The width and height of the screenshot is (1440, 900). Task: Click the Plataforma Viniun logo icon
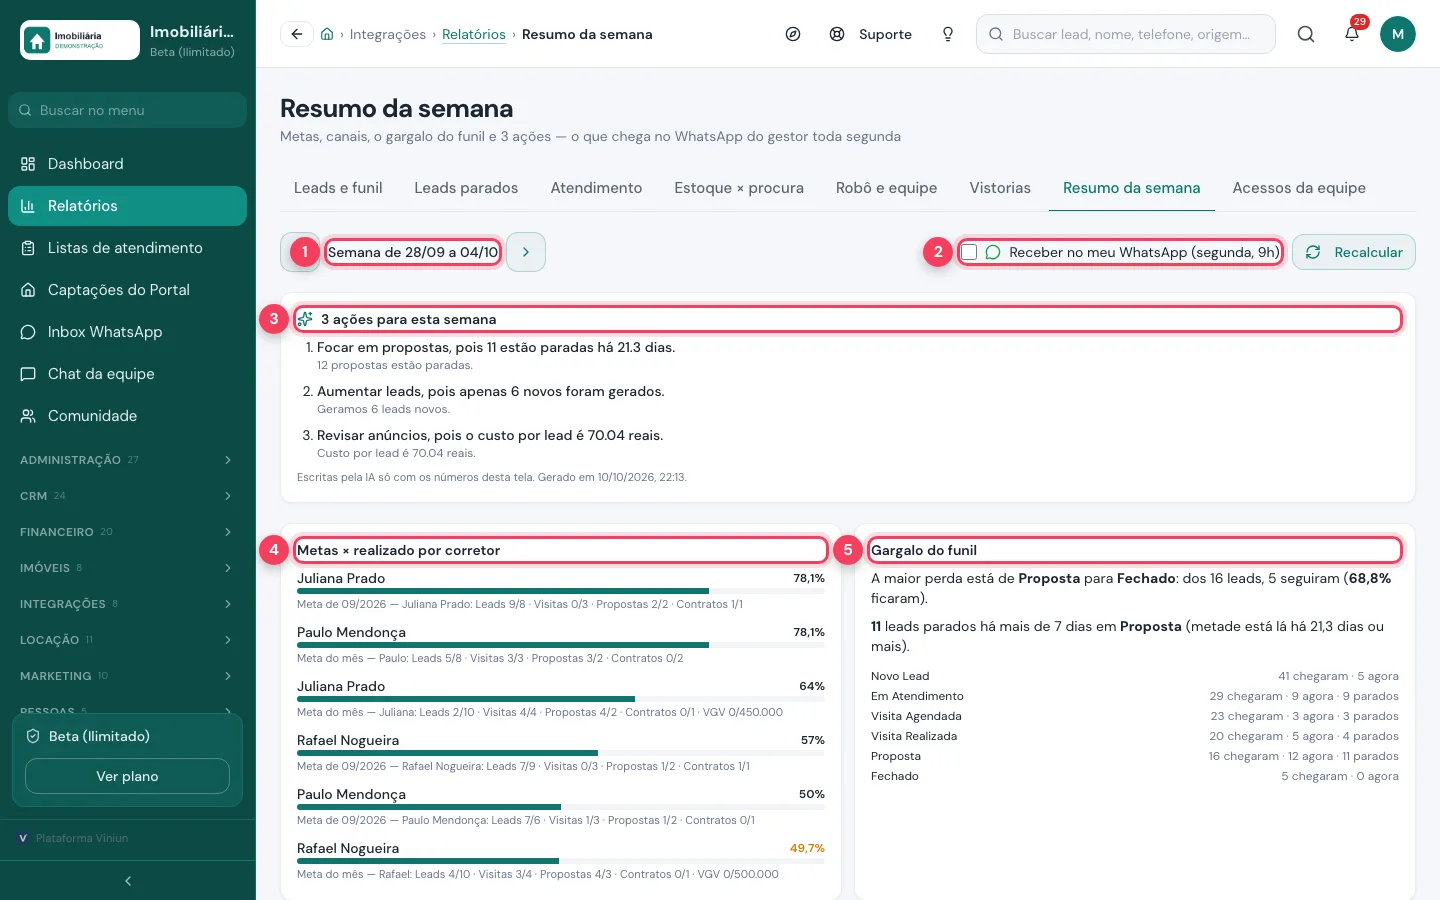click(x=23, y=838)
